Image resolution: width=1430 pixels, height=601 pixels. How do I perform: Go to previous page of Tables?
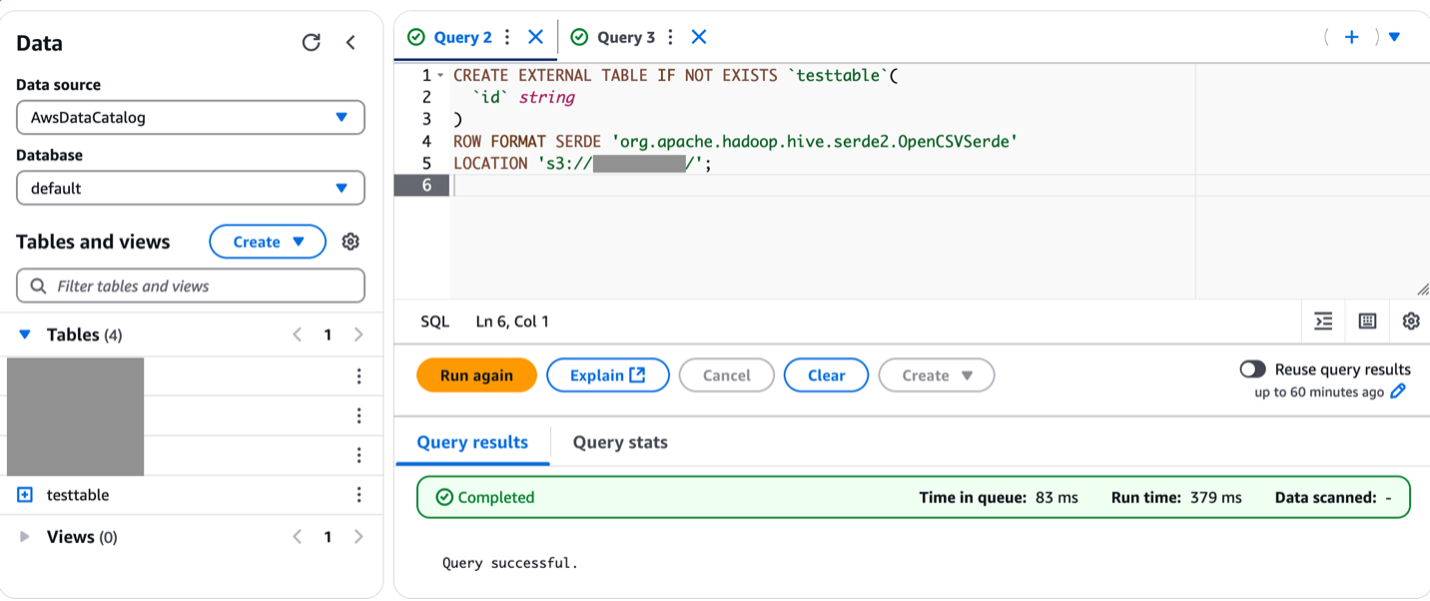pos(297,335)
